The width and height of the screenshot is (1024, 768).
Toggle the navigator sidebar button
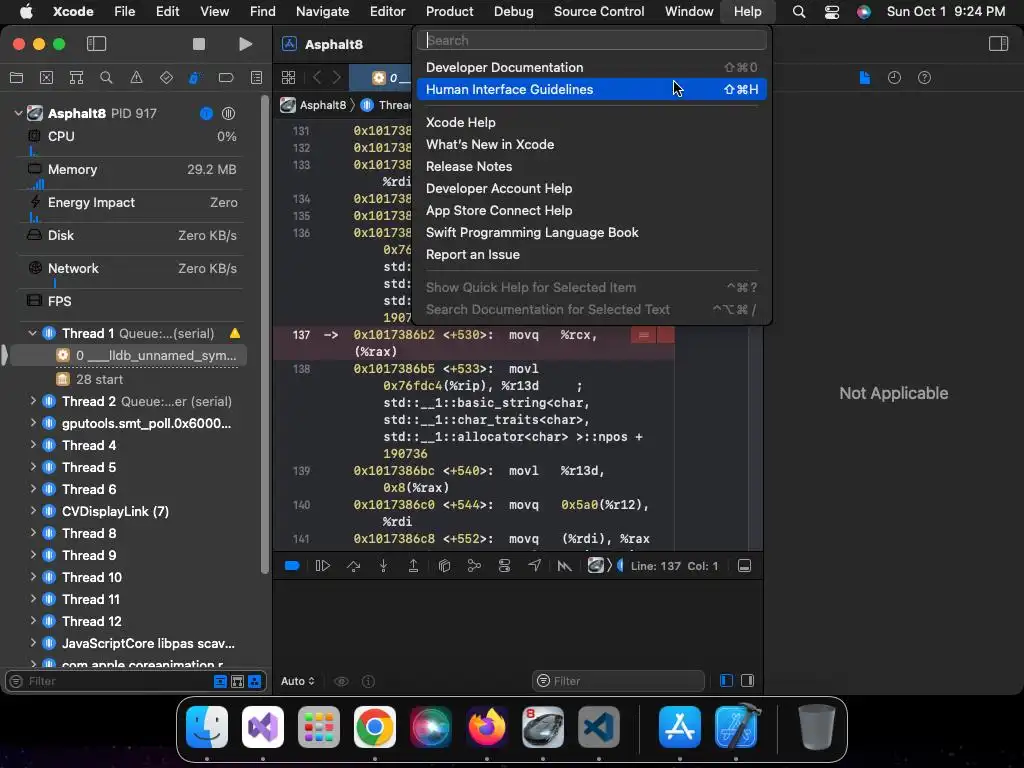pyautogui.click(x=96, y=44)
